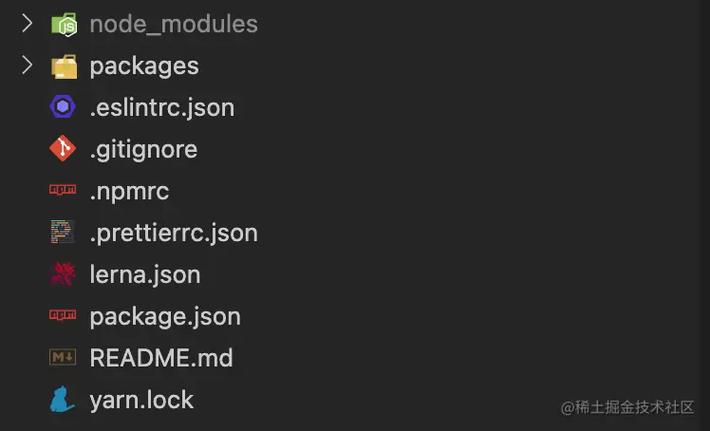Expand the packages folder chevron
The width and height of the screenshot is (710, 431).
coord(27,65)
